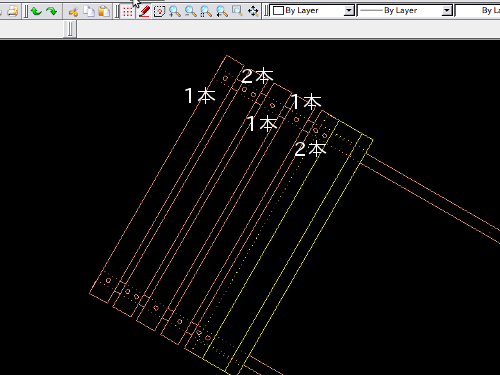Click the second-row toolbar grip handle
Image resolution: width=500 pixels, height=375 pixels.
pos(70,29)
